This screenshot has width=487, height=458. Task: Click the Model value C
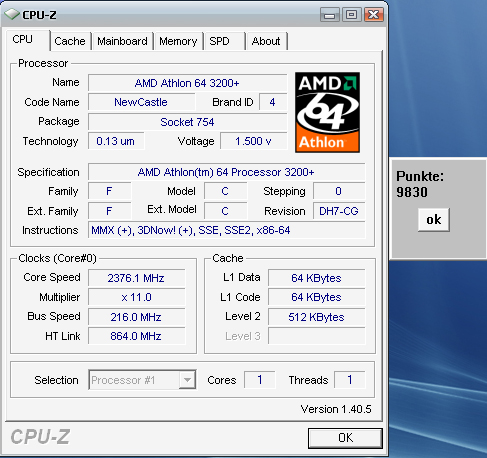point(225,191)
